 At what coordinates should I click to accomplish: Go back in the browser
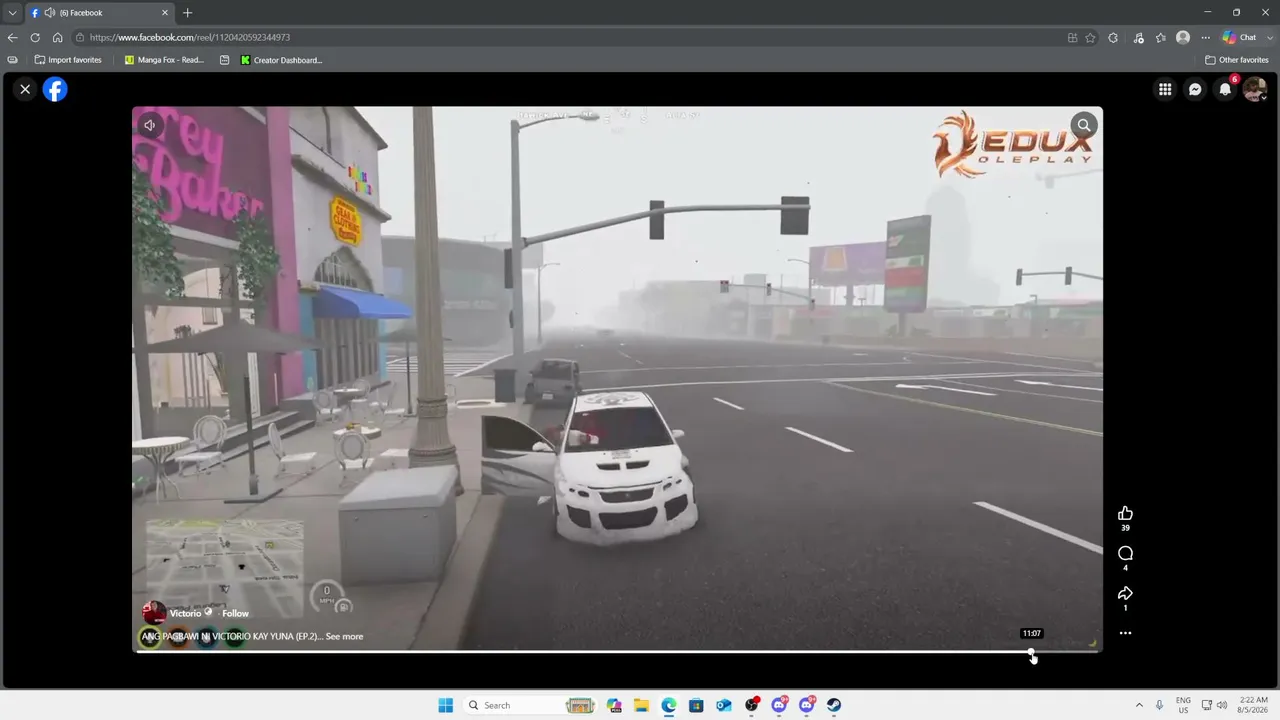point(12,37)
